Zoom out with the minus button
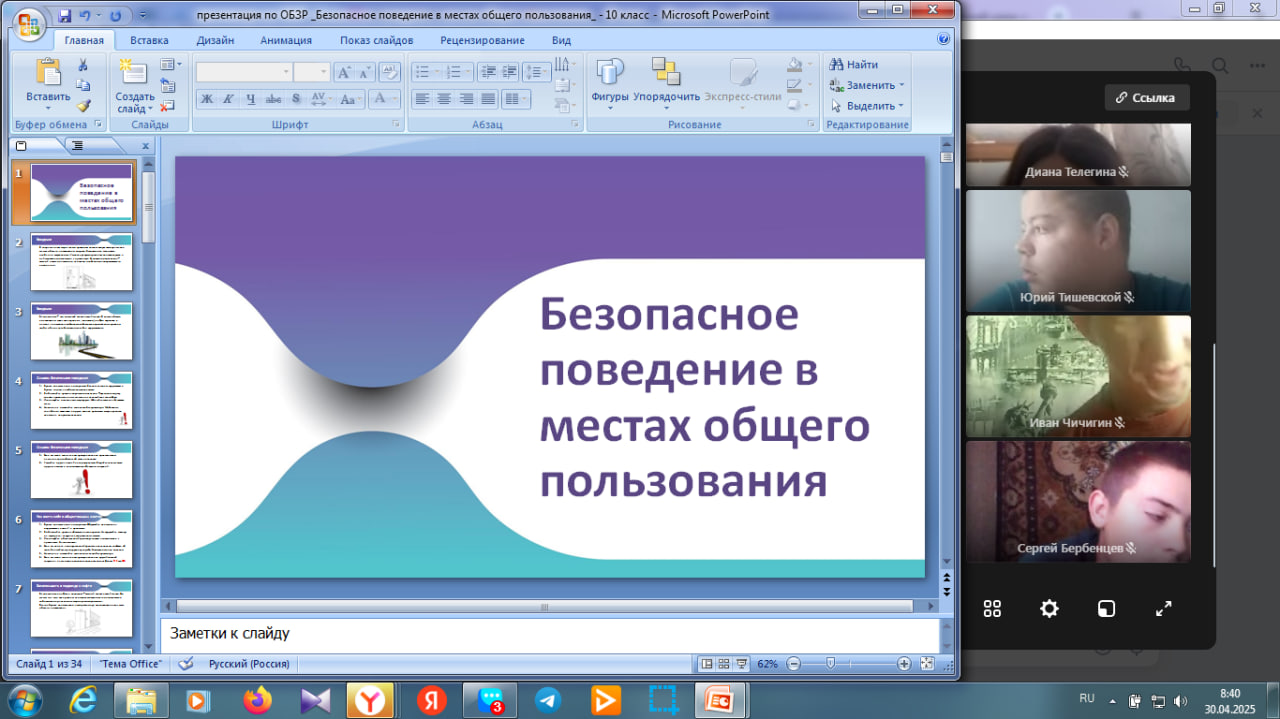 coord(794,663)
